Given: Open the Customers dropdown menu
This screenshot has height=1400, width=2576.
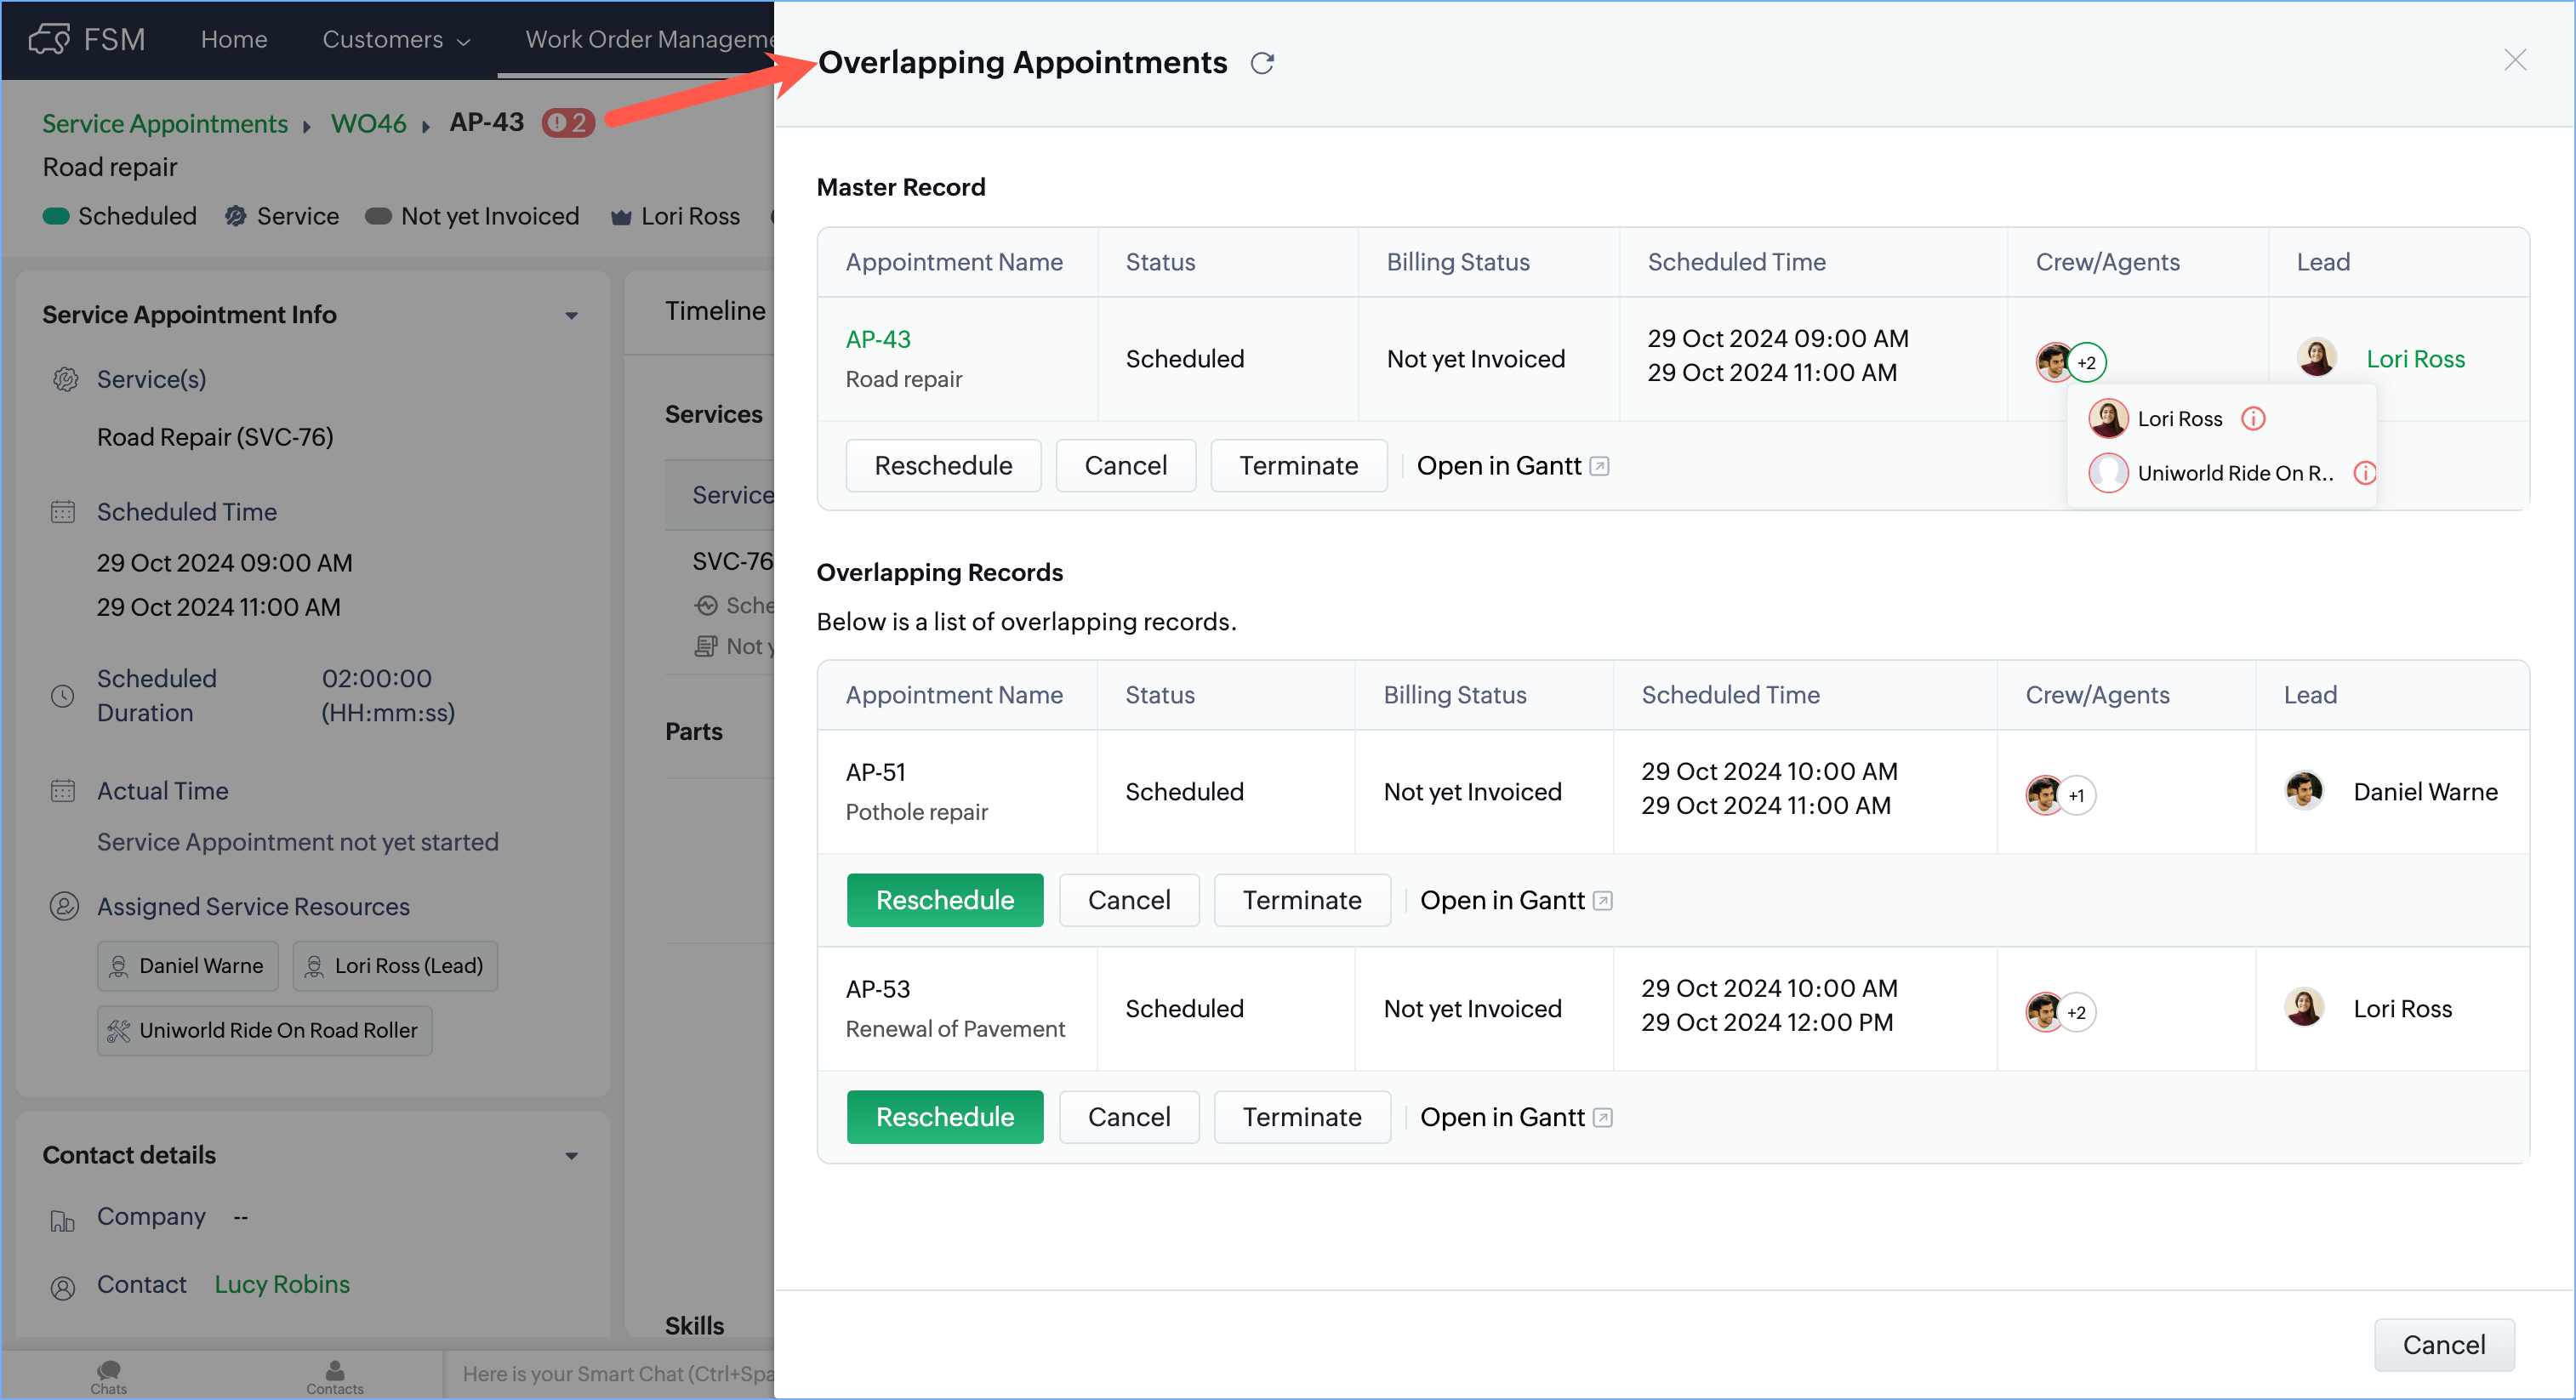Looking at the screenshot, I should point(396,39).
